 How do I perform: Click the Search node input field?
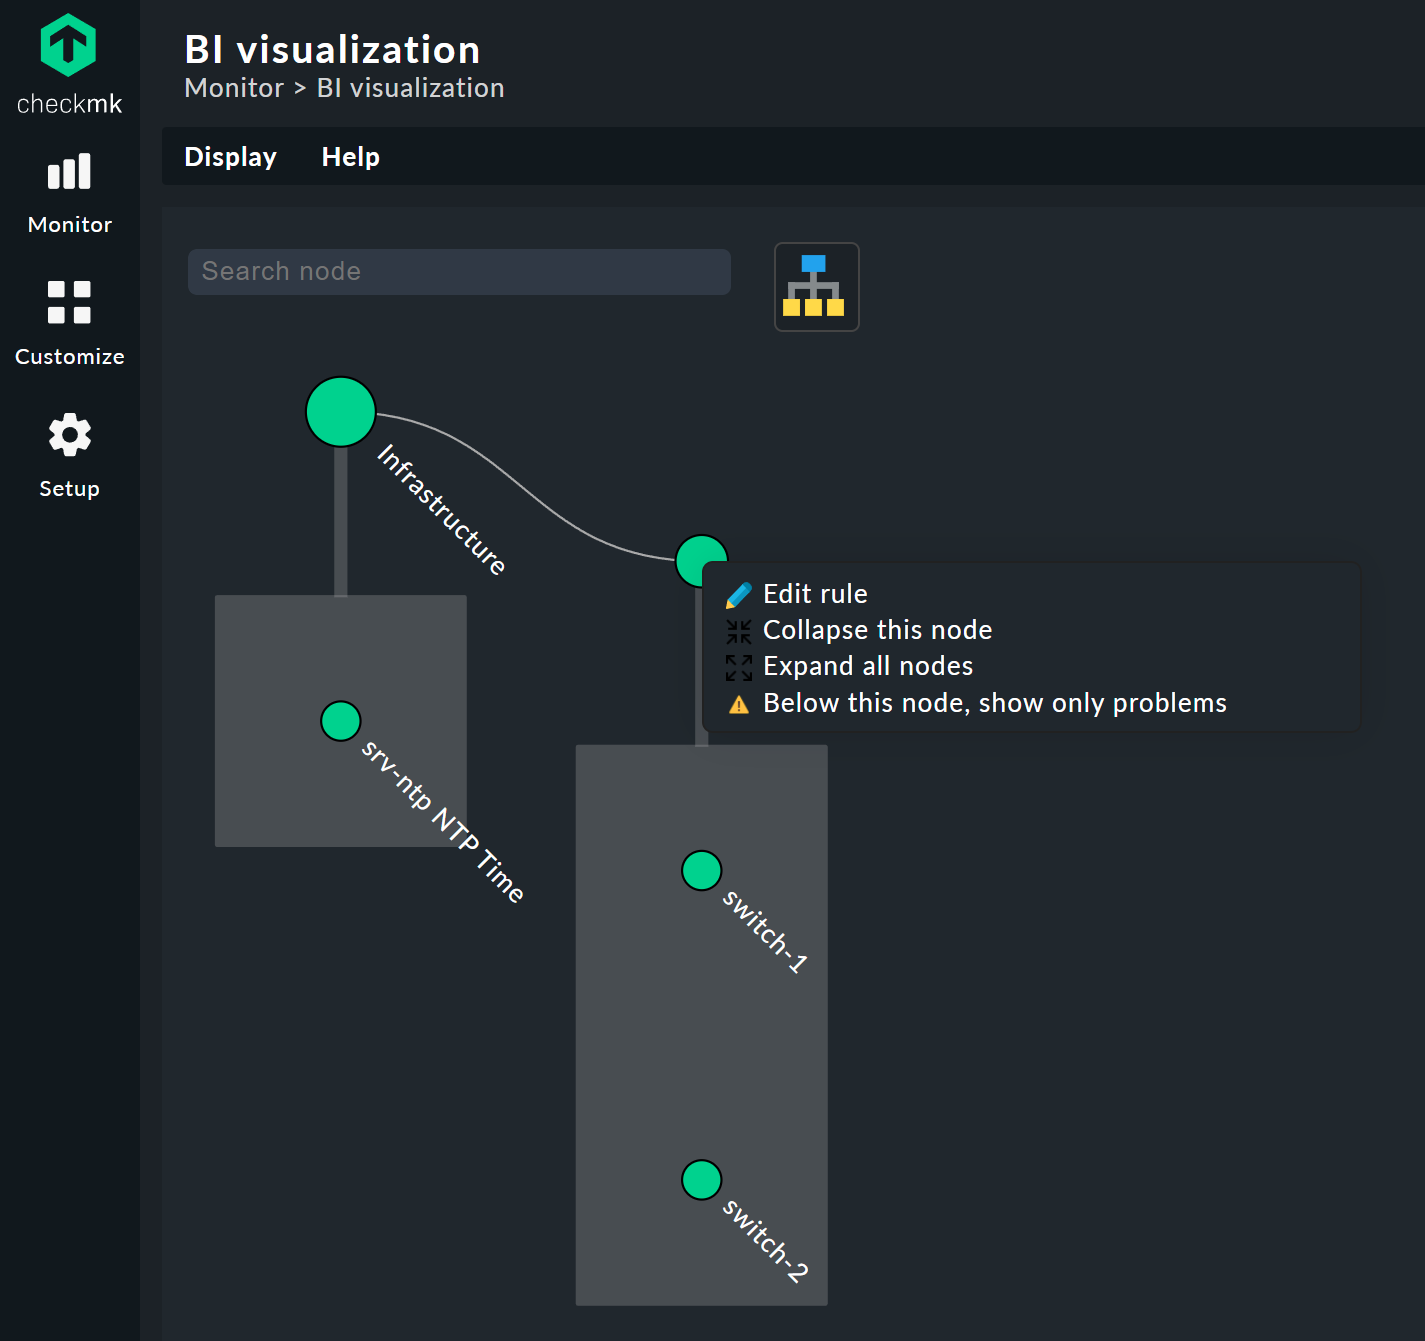[459, 271]
